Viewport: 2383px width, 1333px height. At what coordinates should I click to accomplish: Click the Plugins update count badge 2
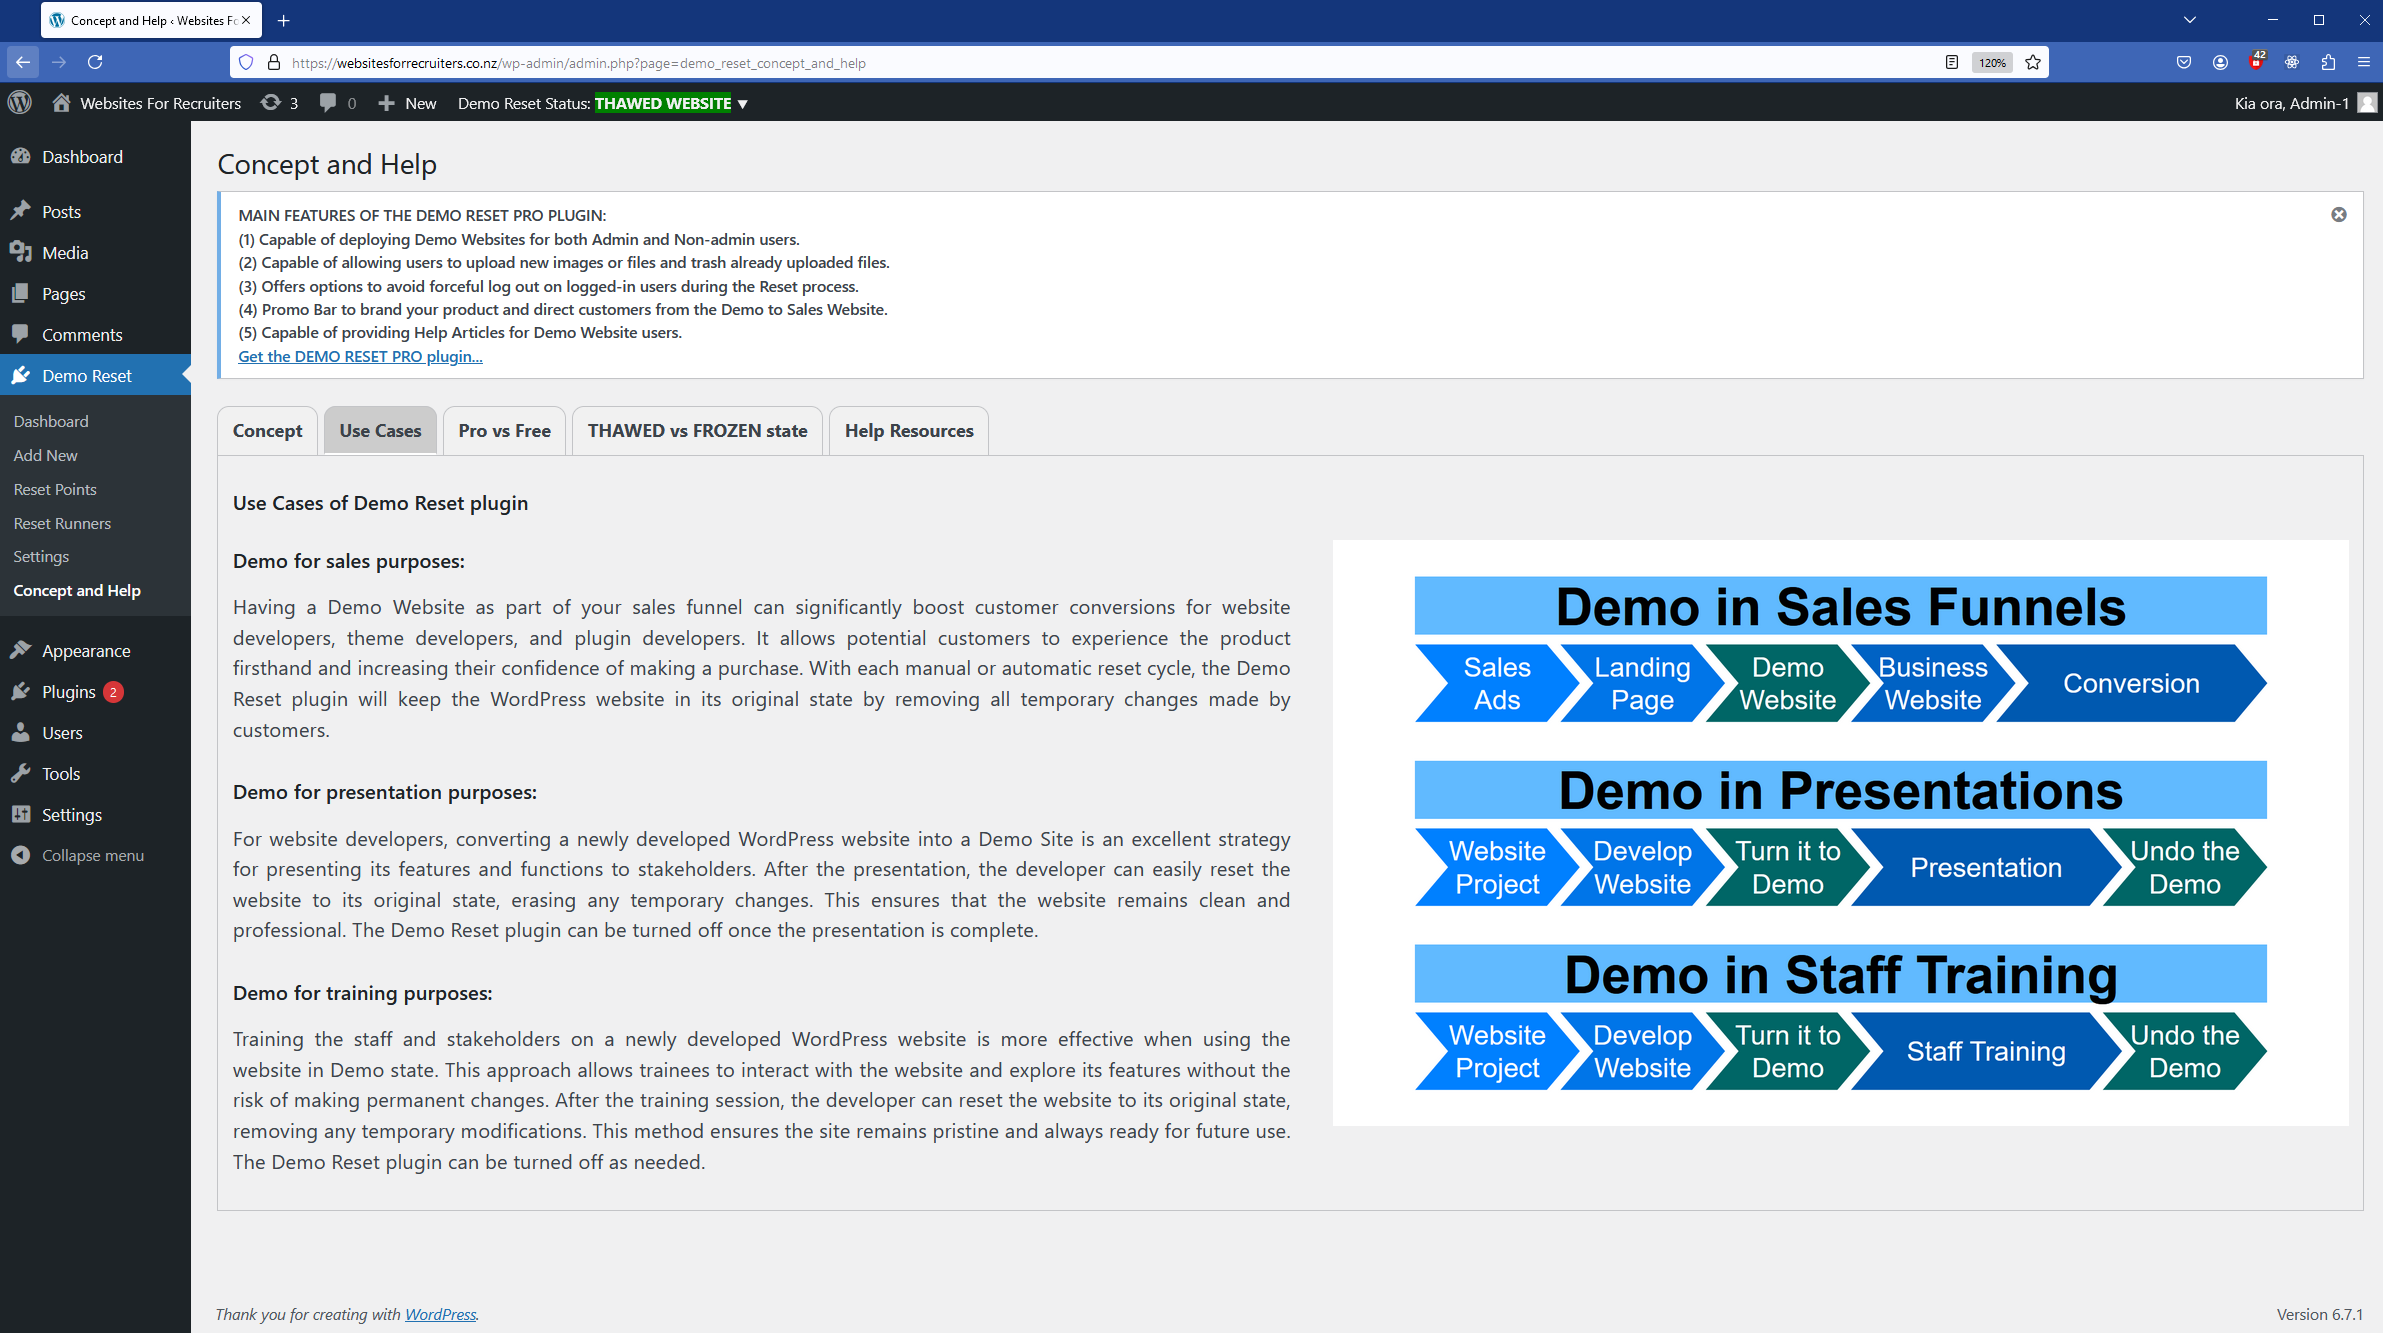point(113,691)
